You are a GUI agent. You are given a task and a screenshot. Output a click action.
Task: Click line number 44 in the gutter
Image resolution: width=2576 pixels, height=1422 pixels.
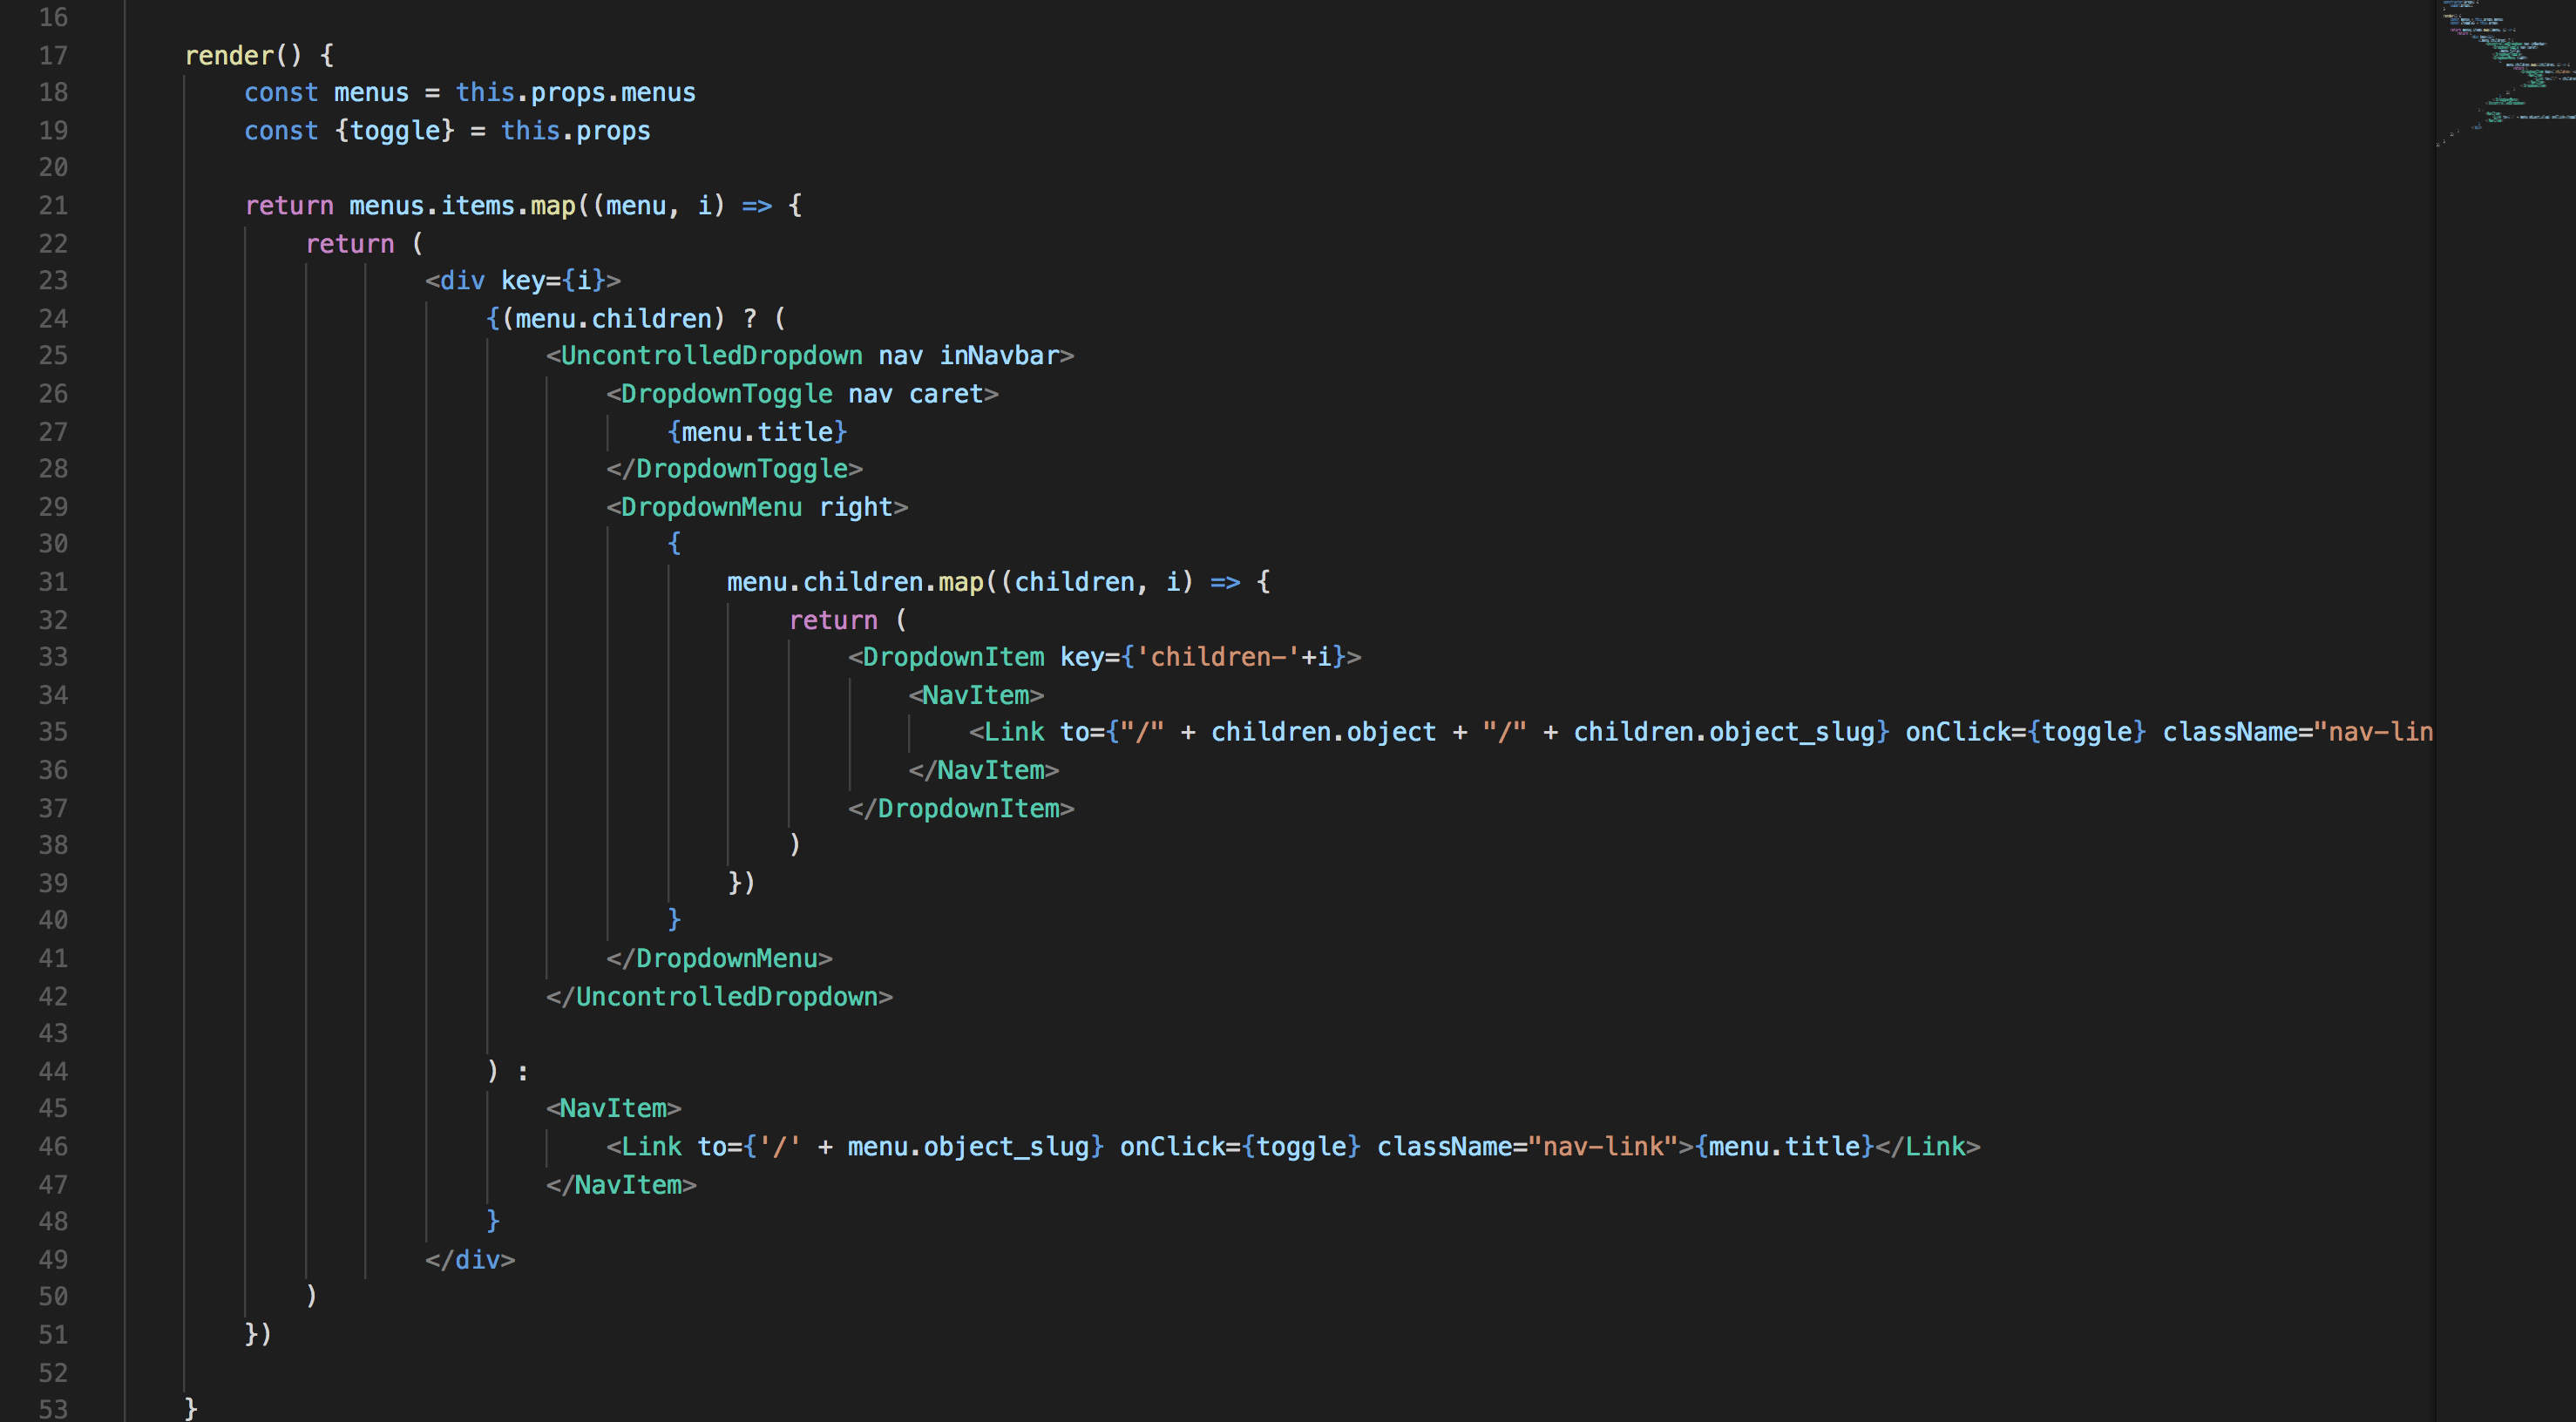click(53, 1071)
